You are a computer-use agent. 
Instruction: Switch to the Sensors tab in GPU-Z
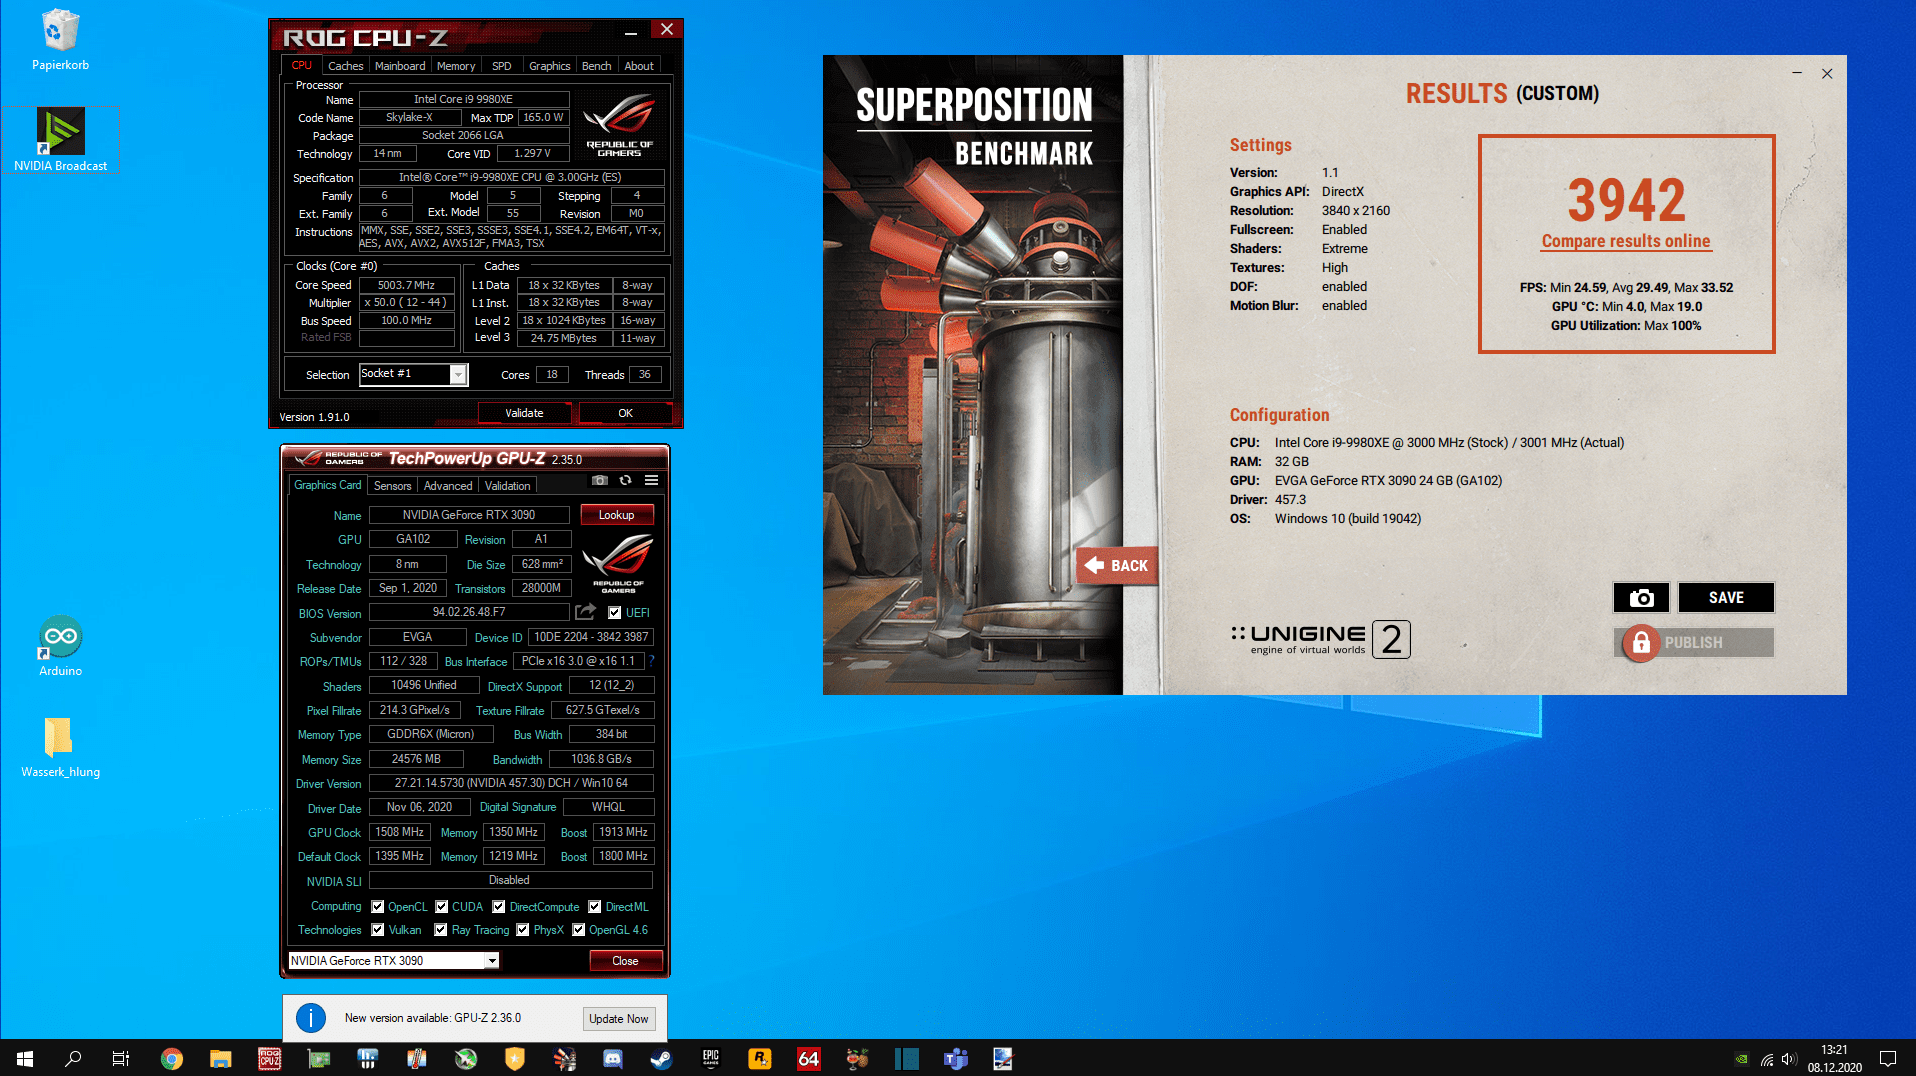coord(393,486)
